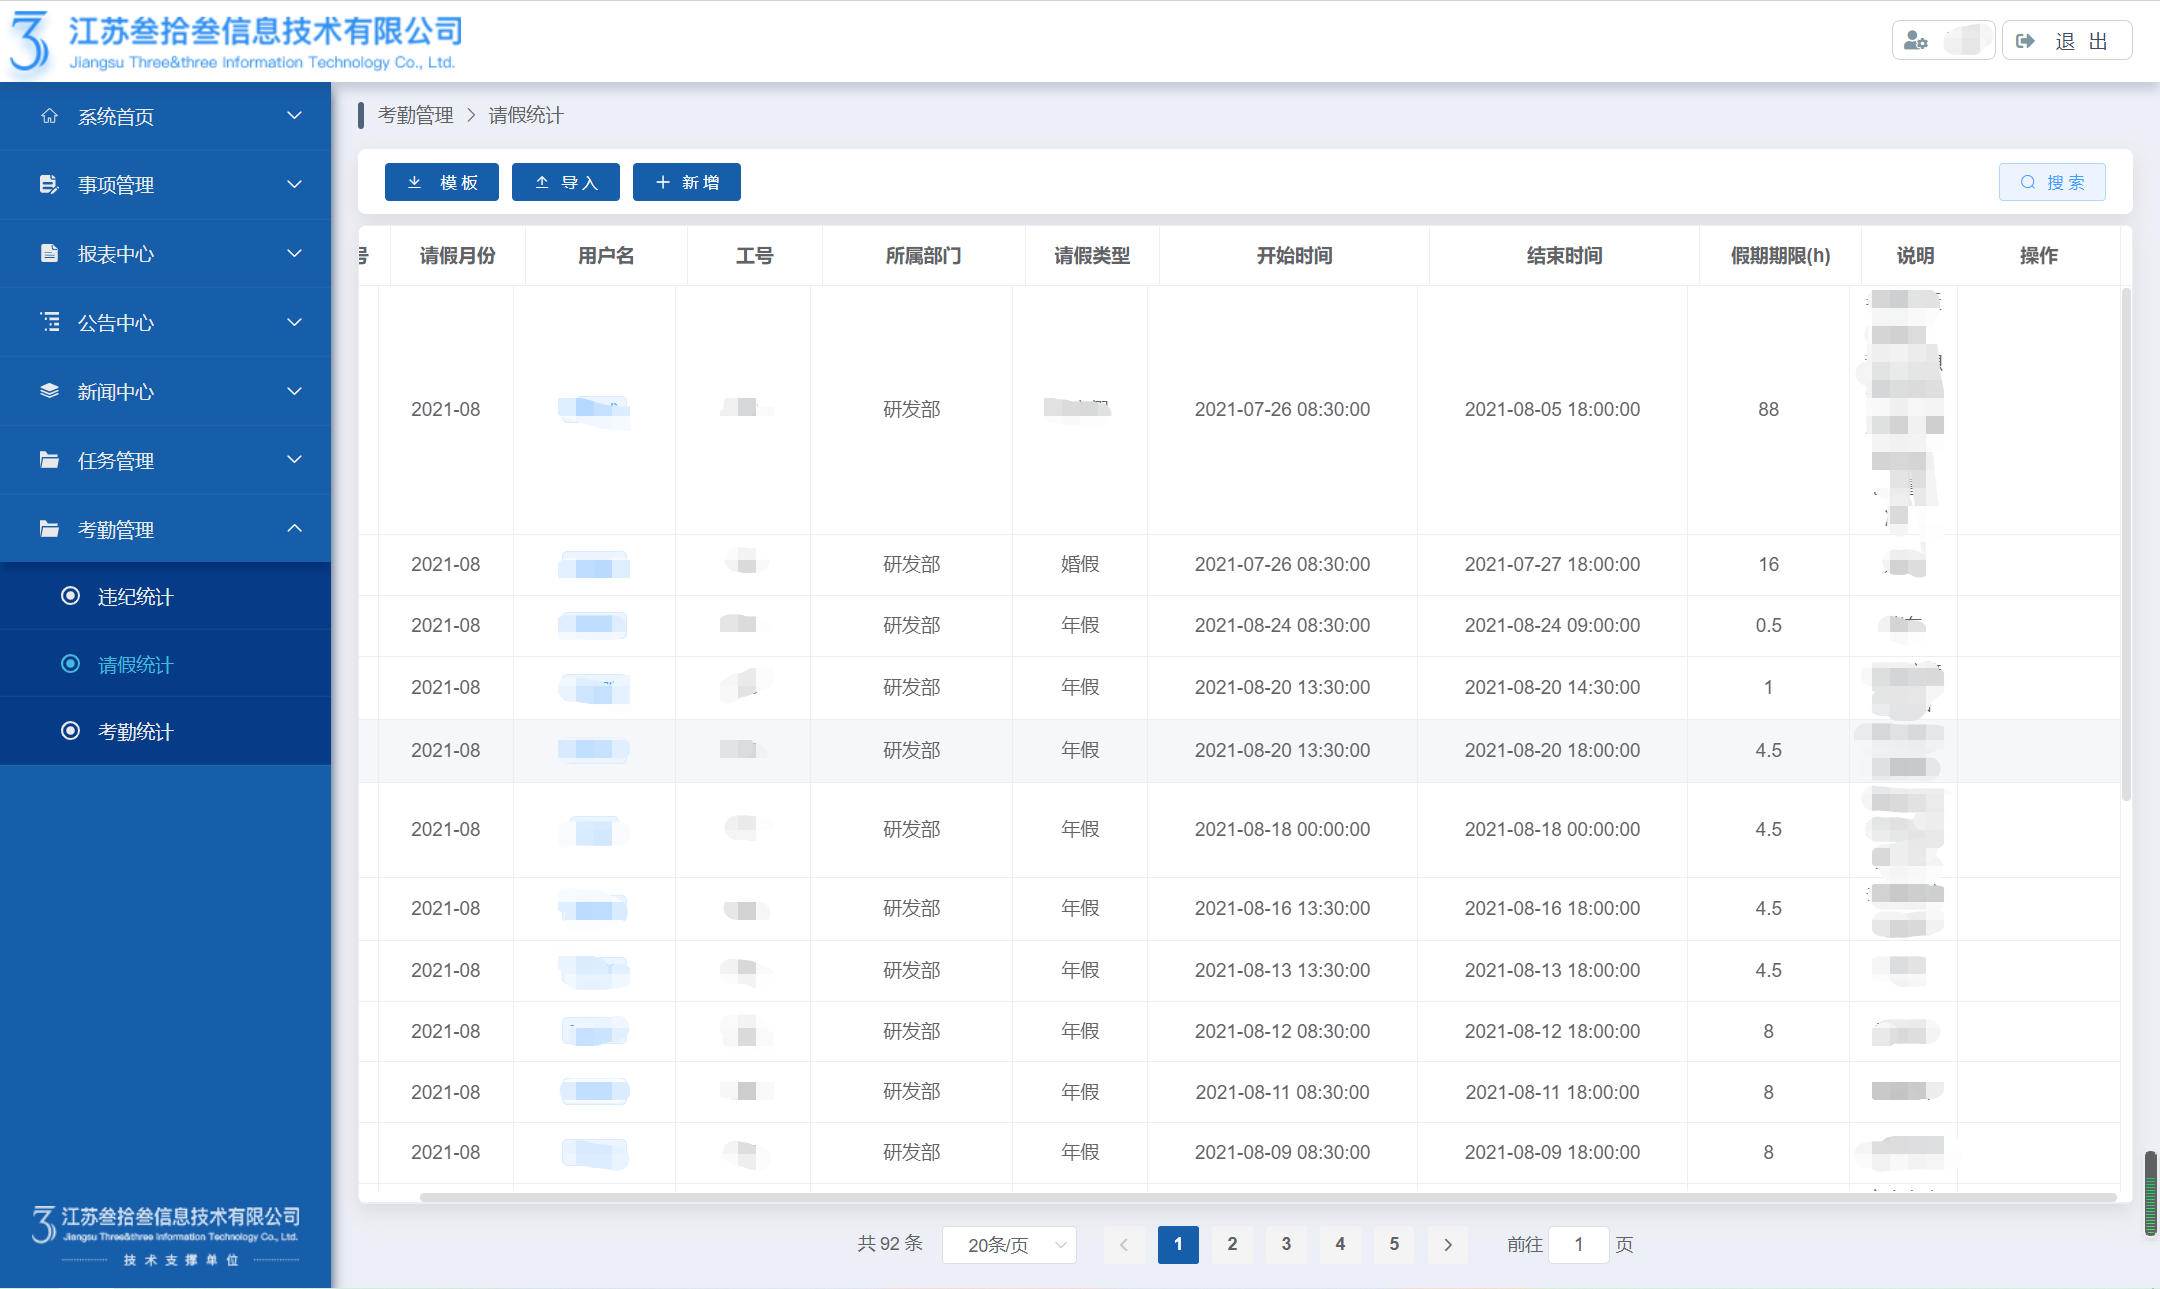
Task: Click the company logo at top left
Action: (x=30, y=42)
